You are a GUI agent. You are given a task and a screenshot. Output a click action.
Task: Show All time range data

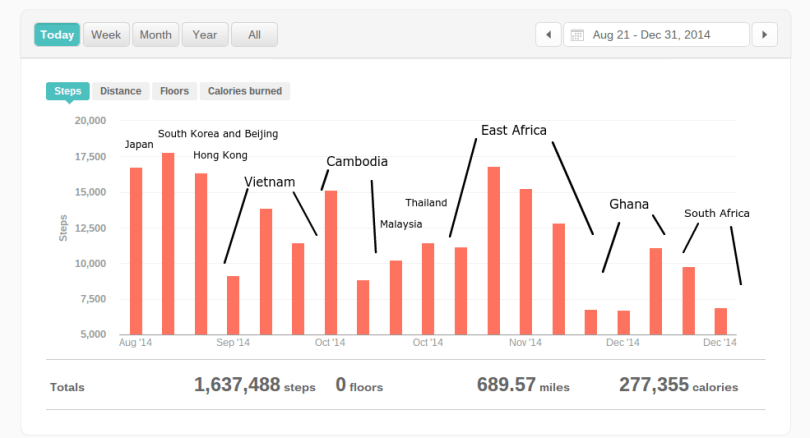tap(254, 35)
